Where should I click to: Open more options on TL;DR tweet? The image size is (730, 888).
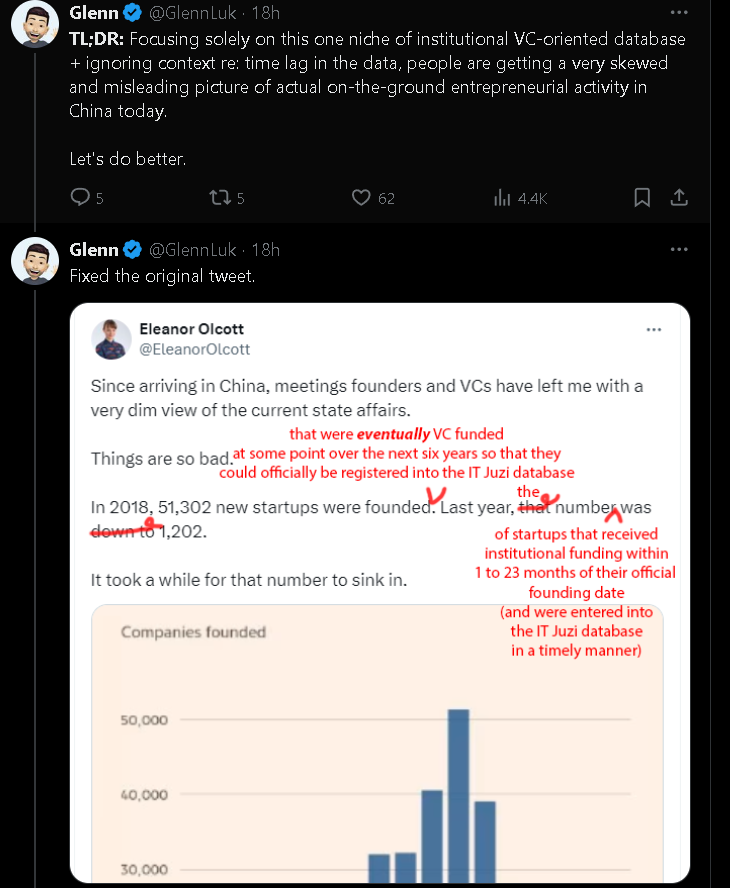pyautogui.click(x=679, y=13)
